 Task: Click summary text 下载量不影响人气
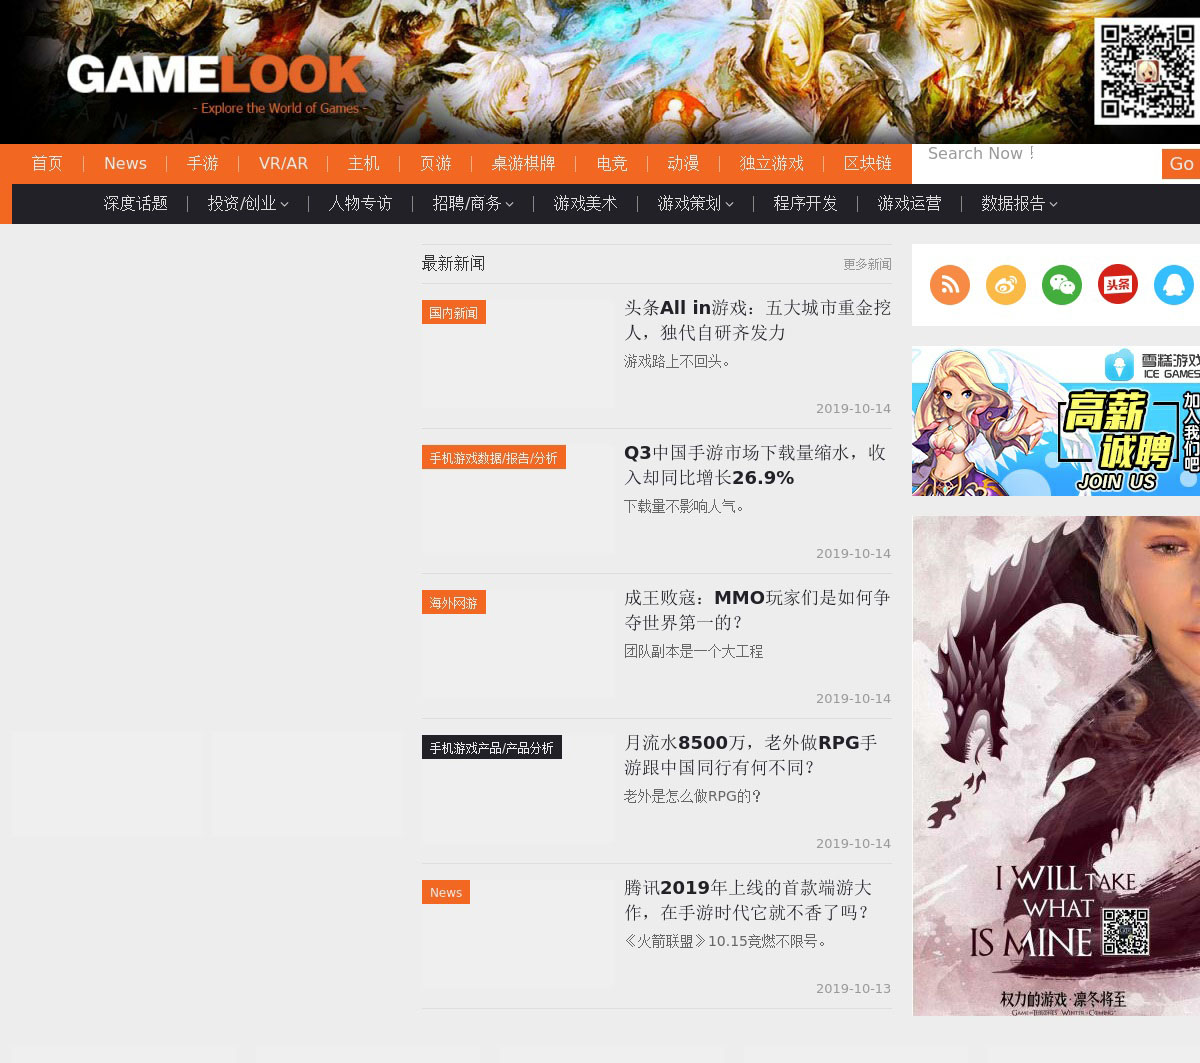[685, 506]
